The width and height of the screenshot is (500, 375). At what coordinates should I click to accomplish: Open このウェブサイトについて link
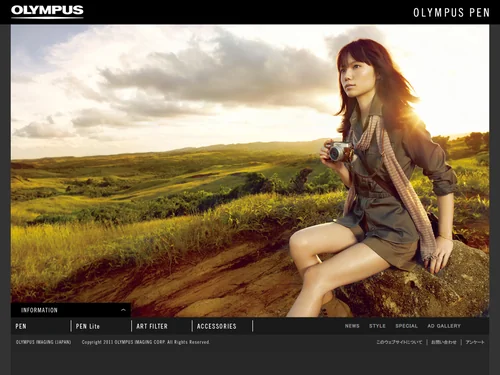coord(399,342)
